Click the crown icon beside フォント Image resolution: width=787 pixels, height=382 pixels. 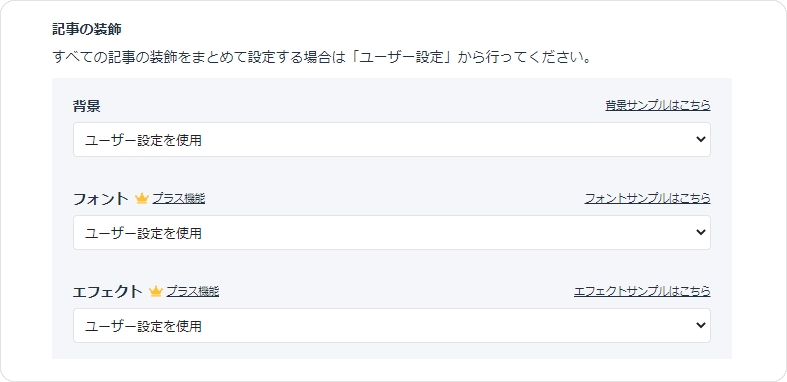[142, 199]
